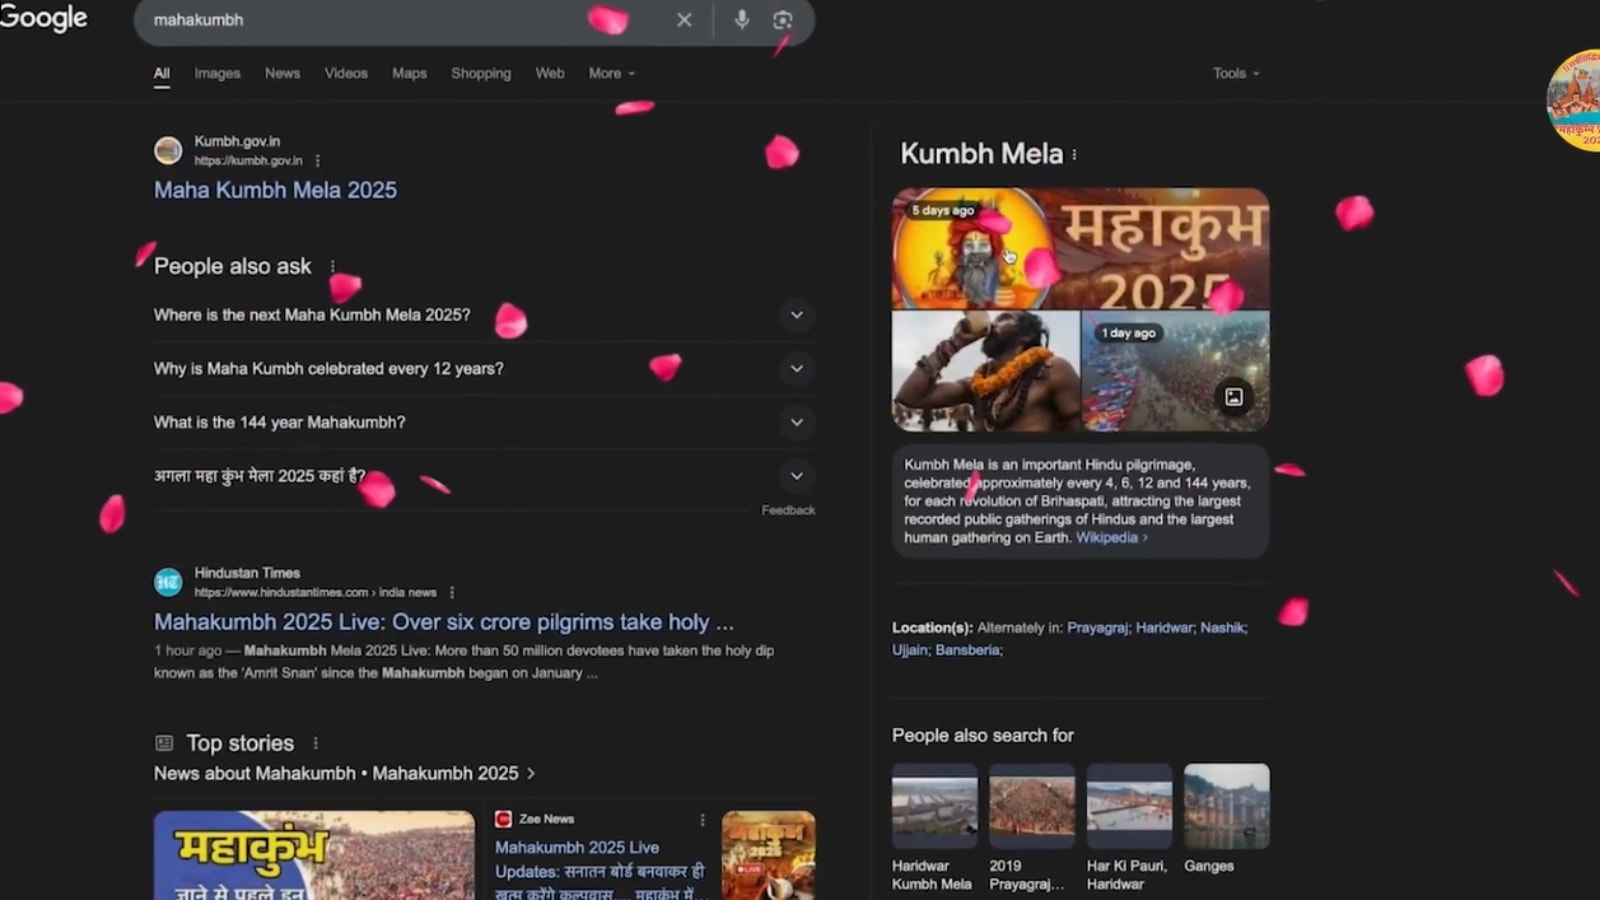The height and width of the screenshot is (900, 1600).
Task: Open Google Lens image search icon
Action: pyautogui.click(x=782, y=20)
